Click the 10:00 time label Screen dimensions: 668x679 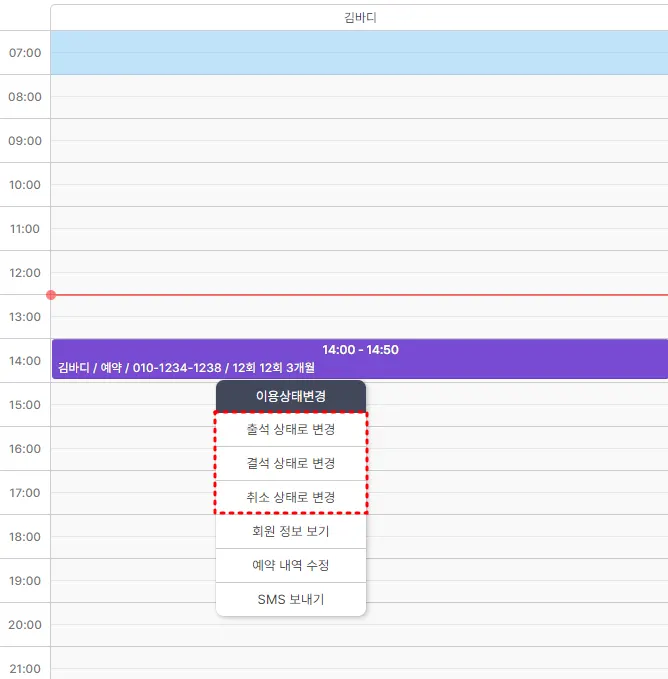25,185
